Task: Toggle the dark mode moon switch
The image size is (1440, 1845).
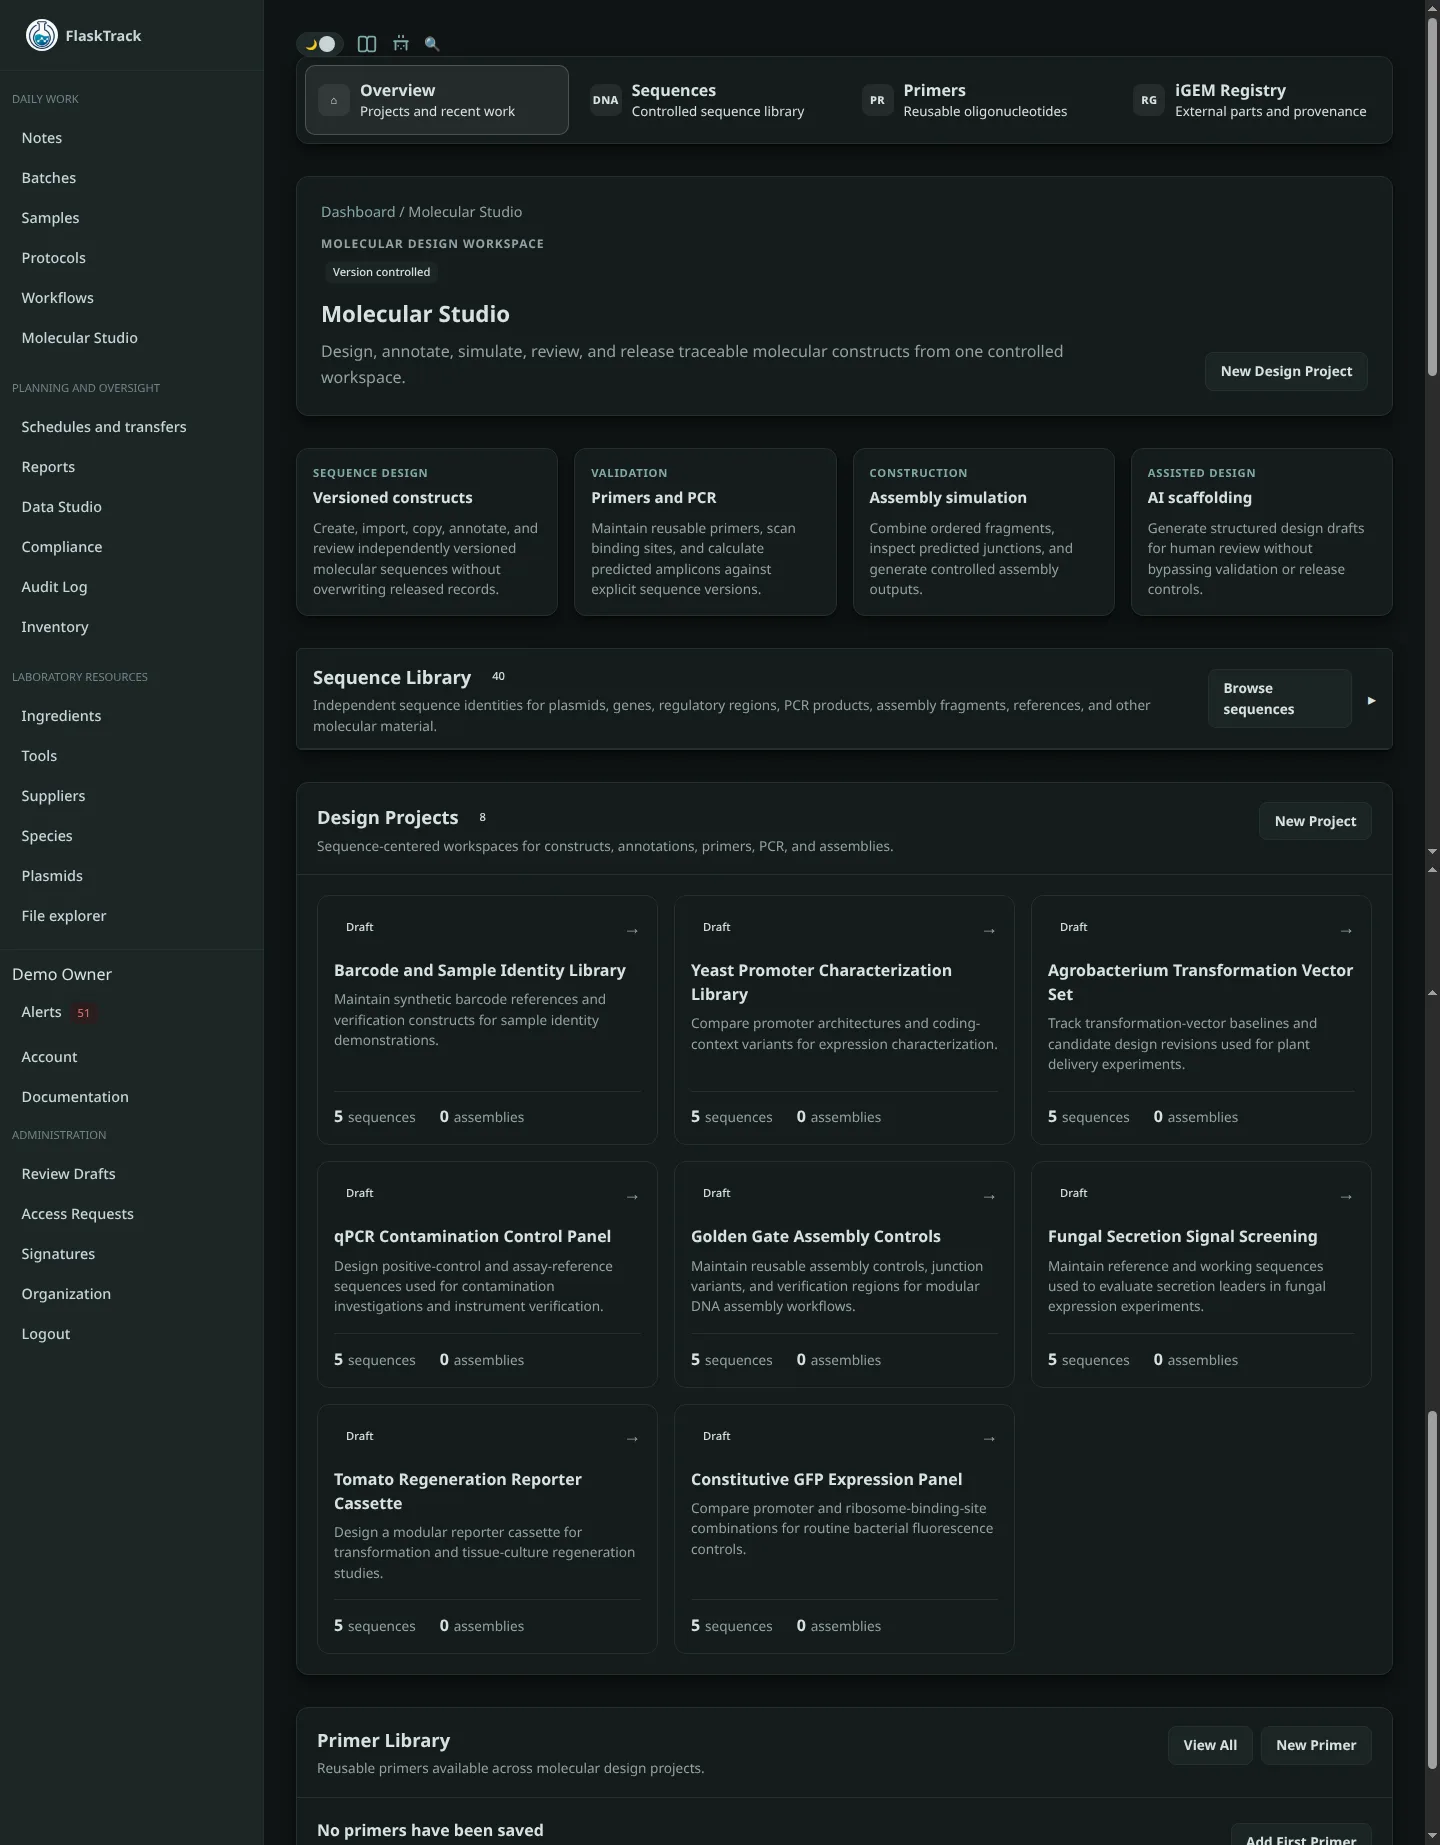Action: (x=320, y=44)
